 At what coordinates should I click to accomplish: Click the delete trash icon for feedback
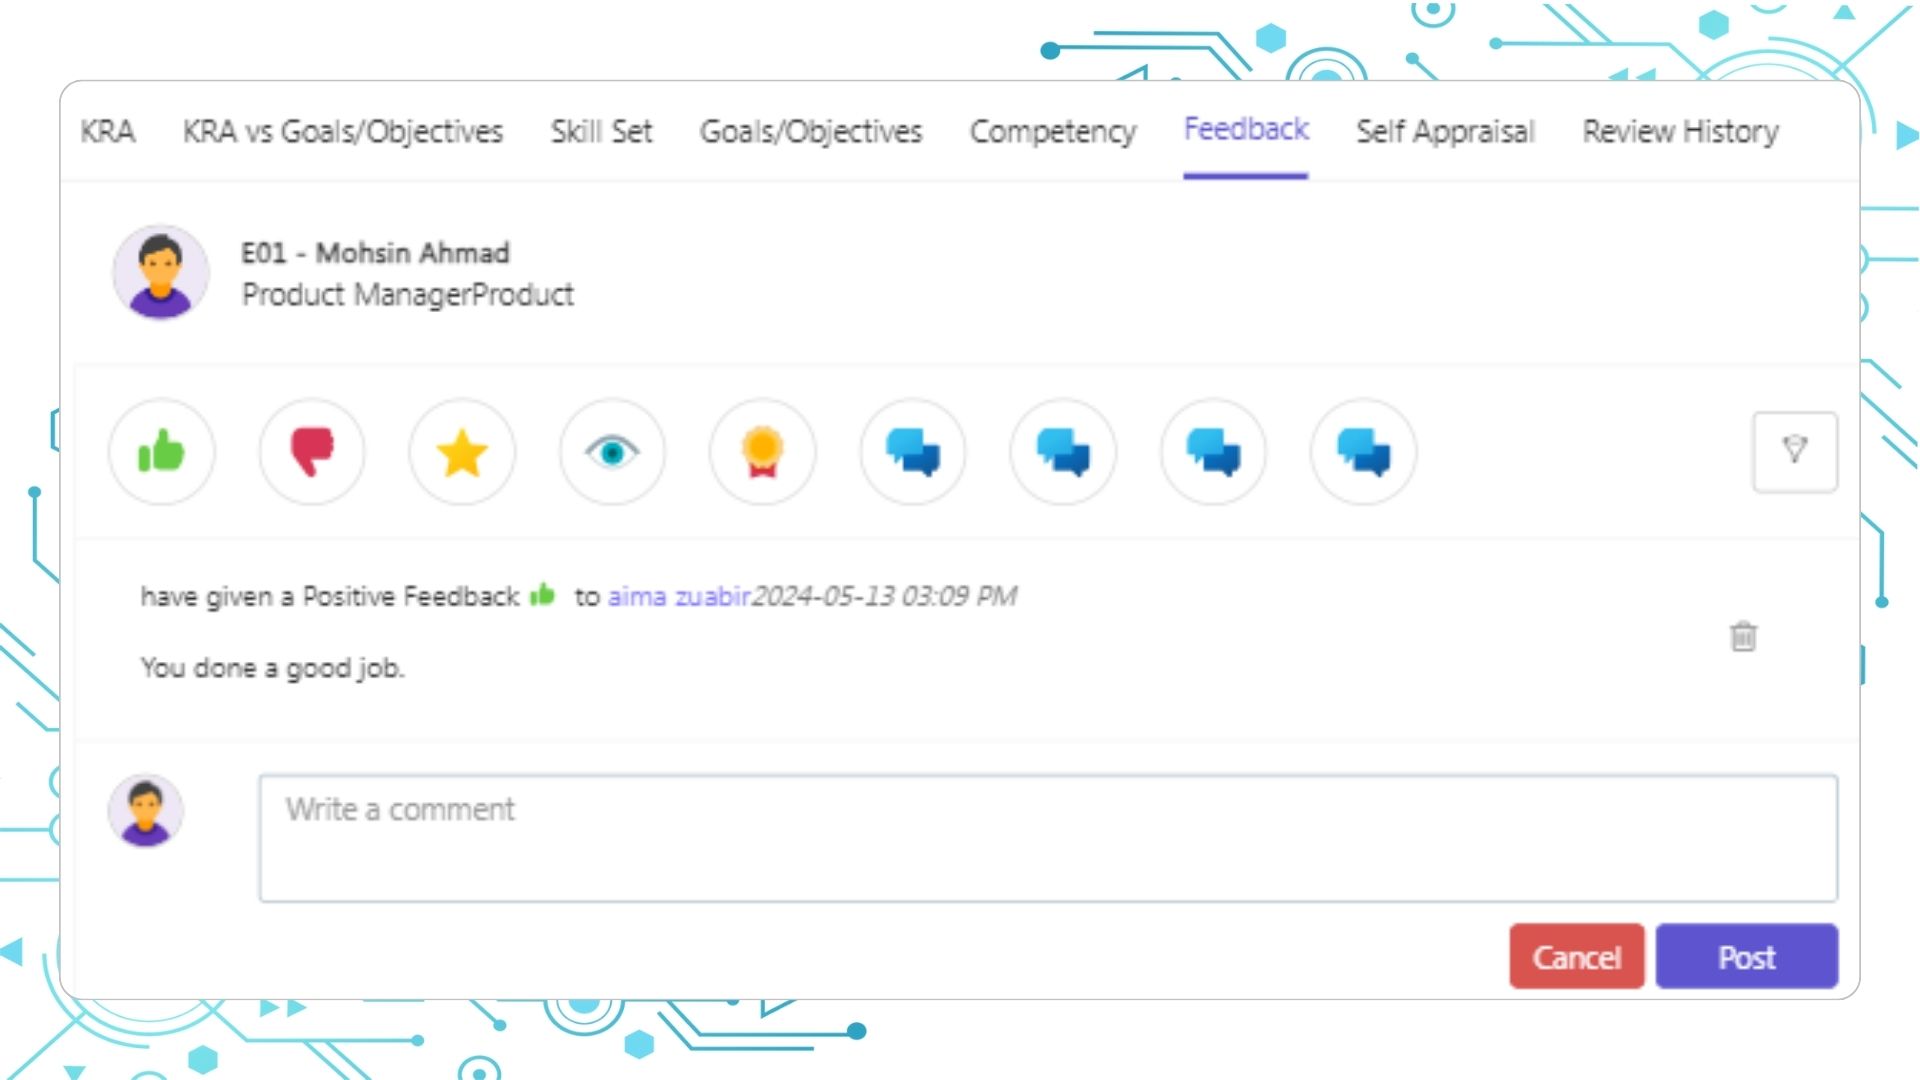pos(1743,637)
